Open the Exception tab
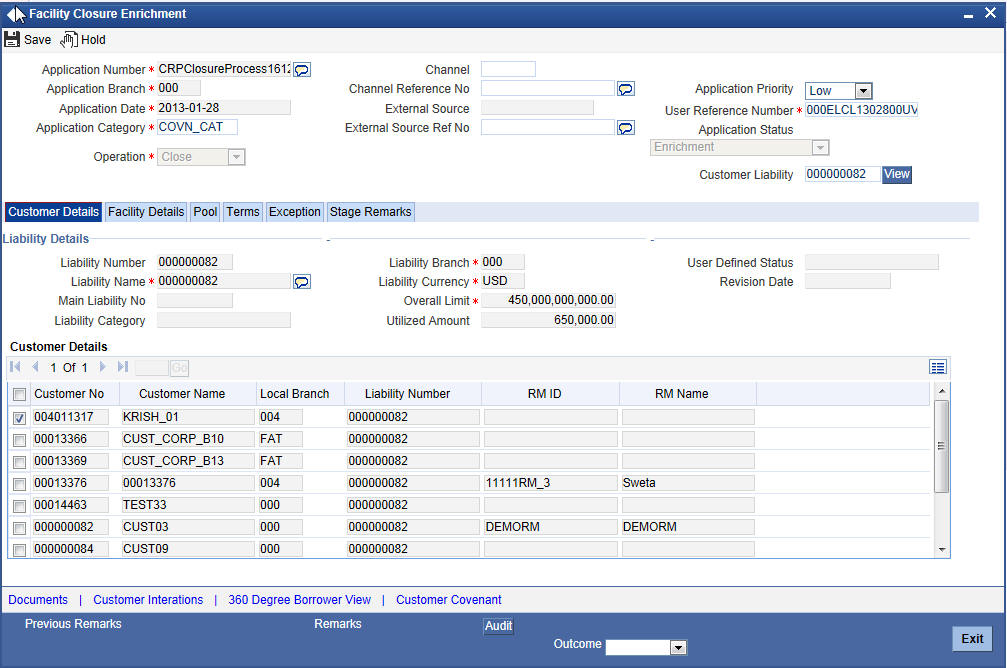This screenshot has width=1007, height=668. click(295, 212)
